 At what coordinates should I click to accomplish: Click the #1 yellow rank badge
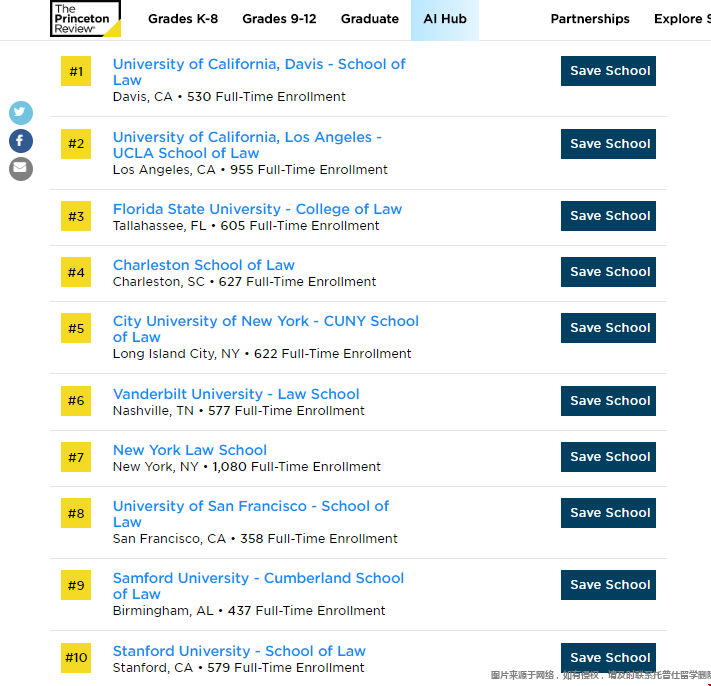pos(76,72)
